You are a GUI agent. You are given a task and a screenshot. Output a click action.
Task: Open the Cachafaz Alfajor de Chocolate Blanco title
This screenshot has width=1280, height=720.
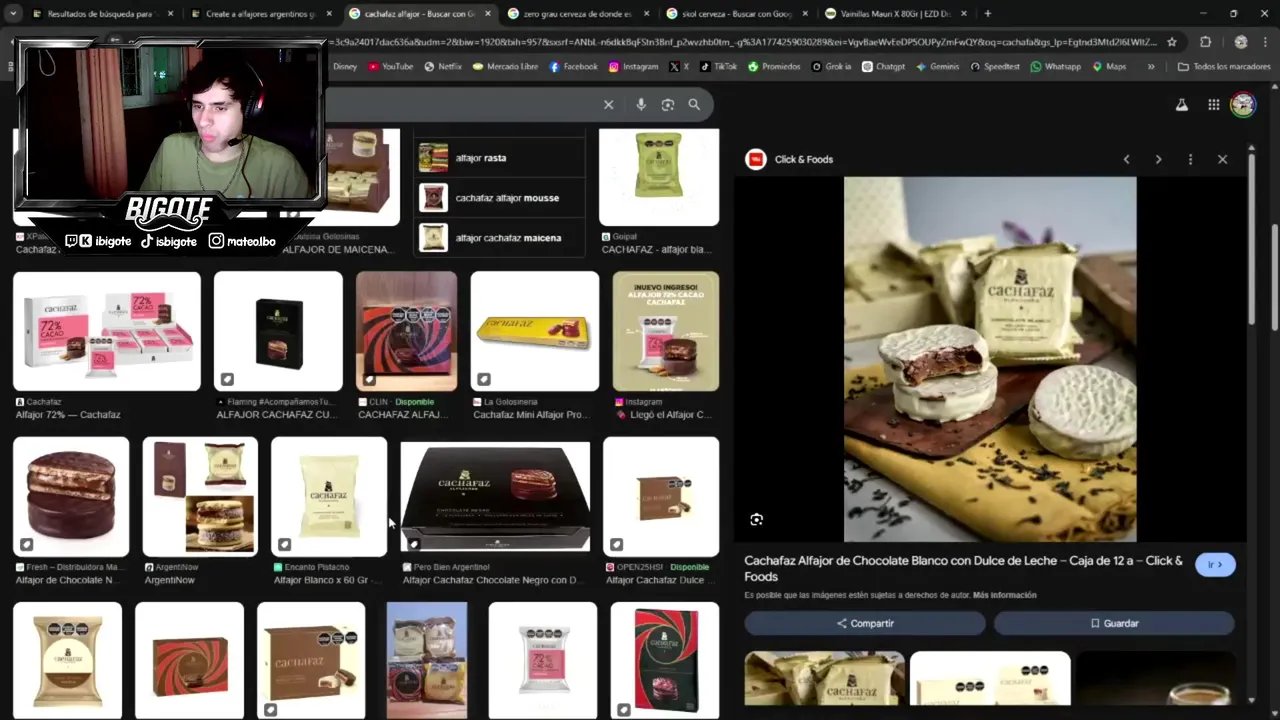coord(963,568)
